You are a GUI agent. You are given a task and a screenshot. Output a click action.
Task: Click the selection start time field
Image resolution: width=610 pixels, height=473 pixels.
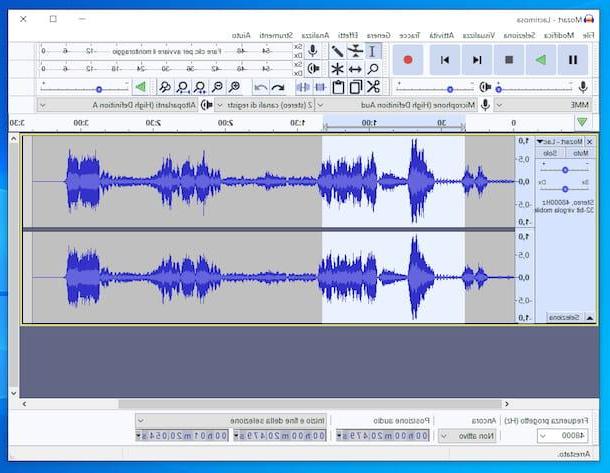280,436
